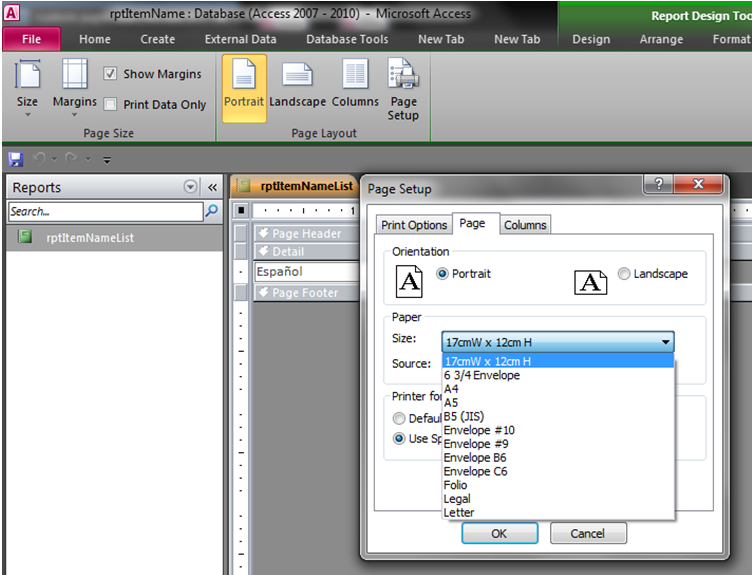Click OK in Page Setup dialog
The width and height of the screenshot is (752, 575).
tap(499, 533)
